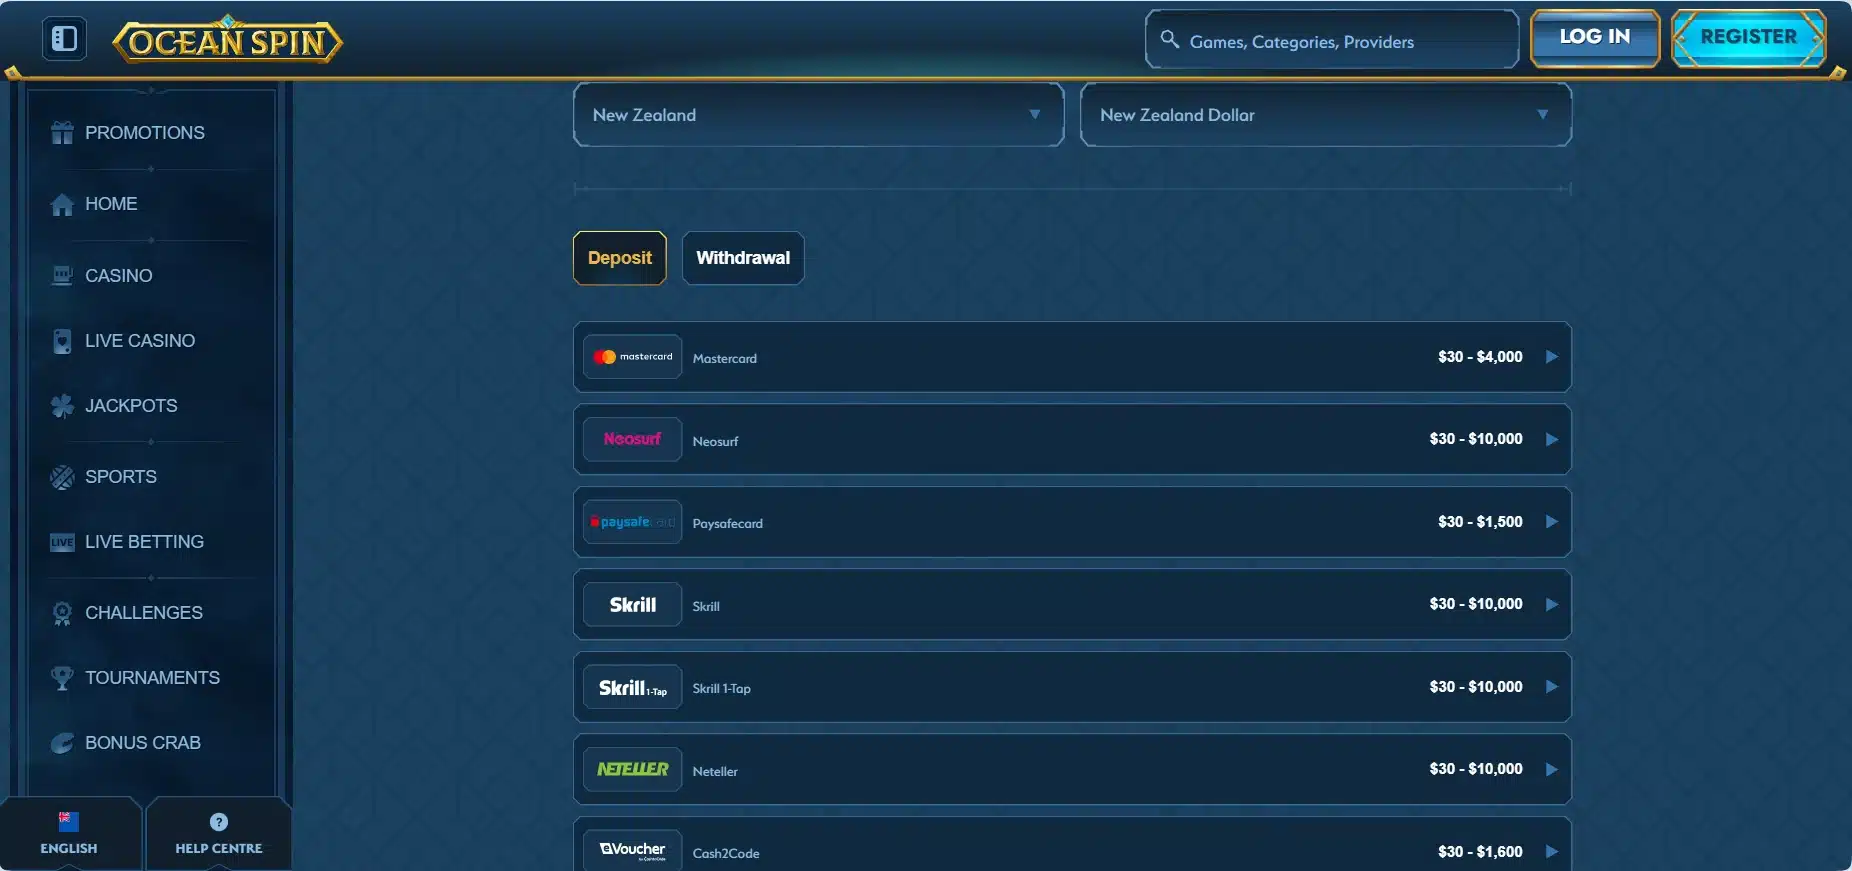The image size is (1852, 871).
Task: Open the Sports ball icon
Action: pyautogui.click(x=62, y=477)
